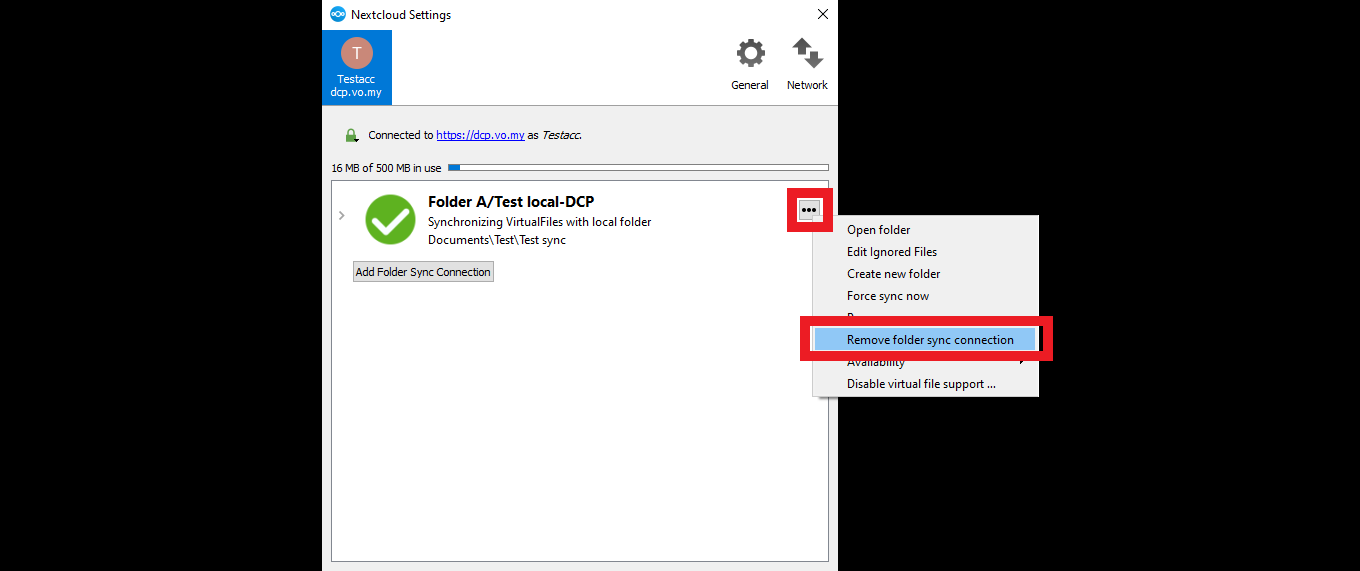
Task: Click the Nextcloud logo in title bar
Action: [x=338, y=14]
